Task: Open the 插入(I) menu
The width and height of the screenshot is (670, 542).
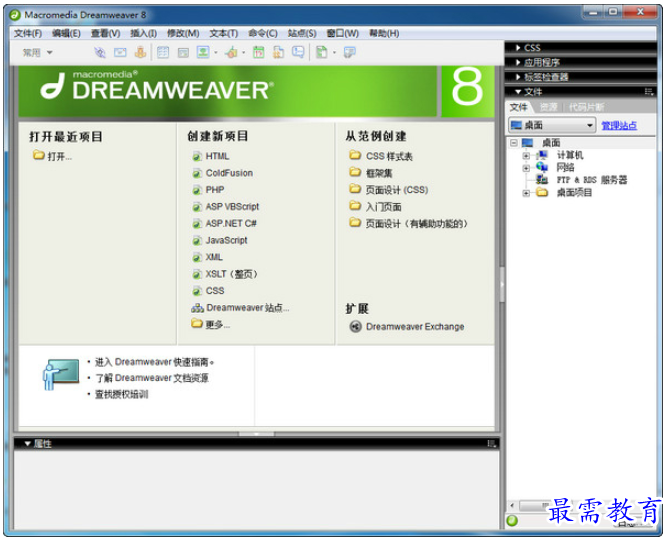Action: coord(144,33)
